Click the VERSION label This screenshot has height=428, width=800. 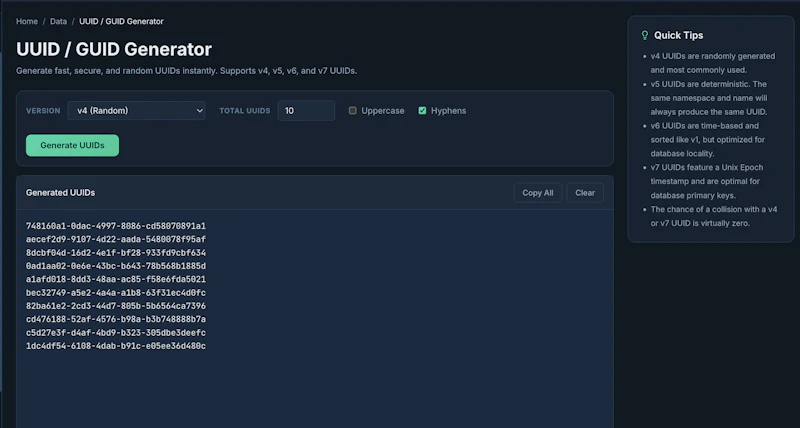click(43, 111)
